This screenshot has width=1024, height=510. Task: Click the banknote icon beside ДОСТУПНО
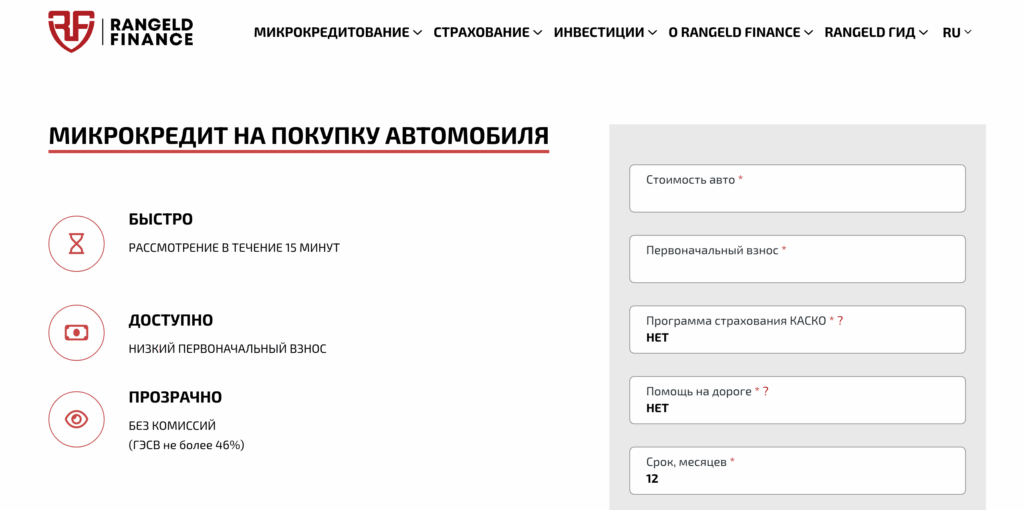pos(76,332)
